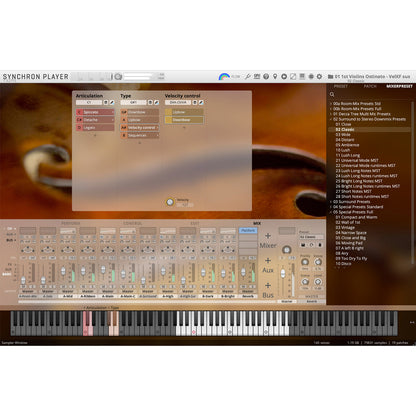Click trash icon under Type header

tap(150, 102)
